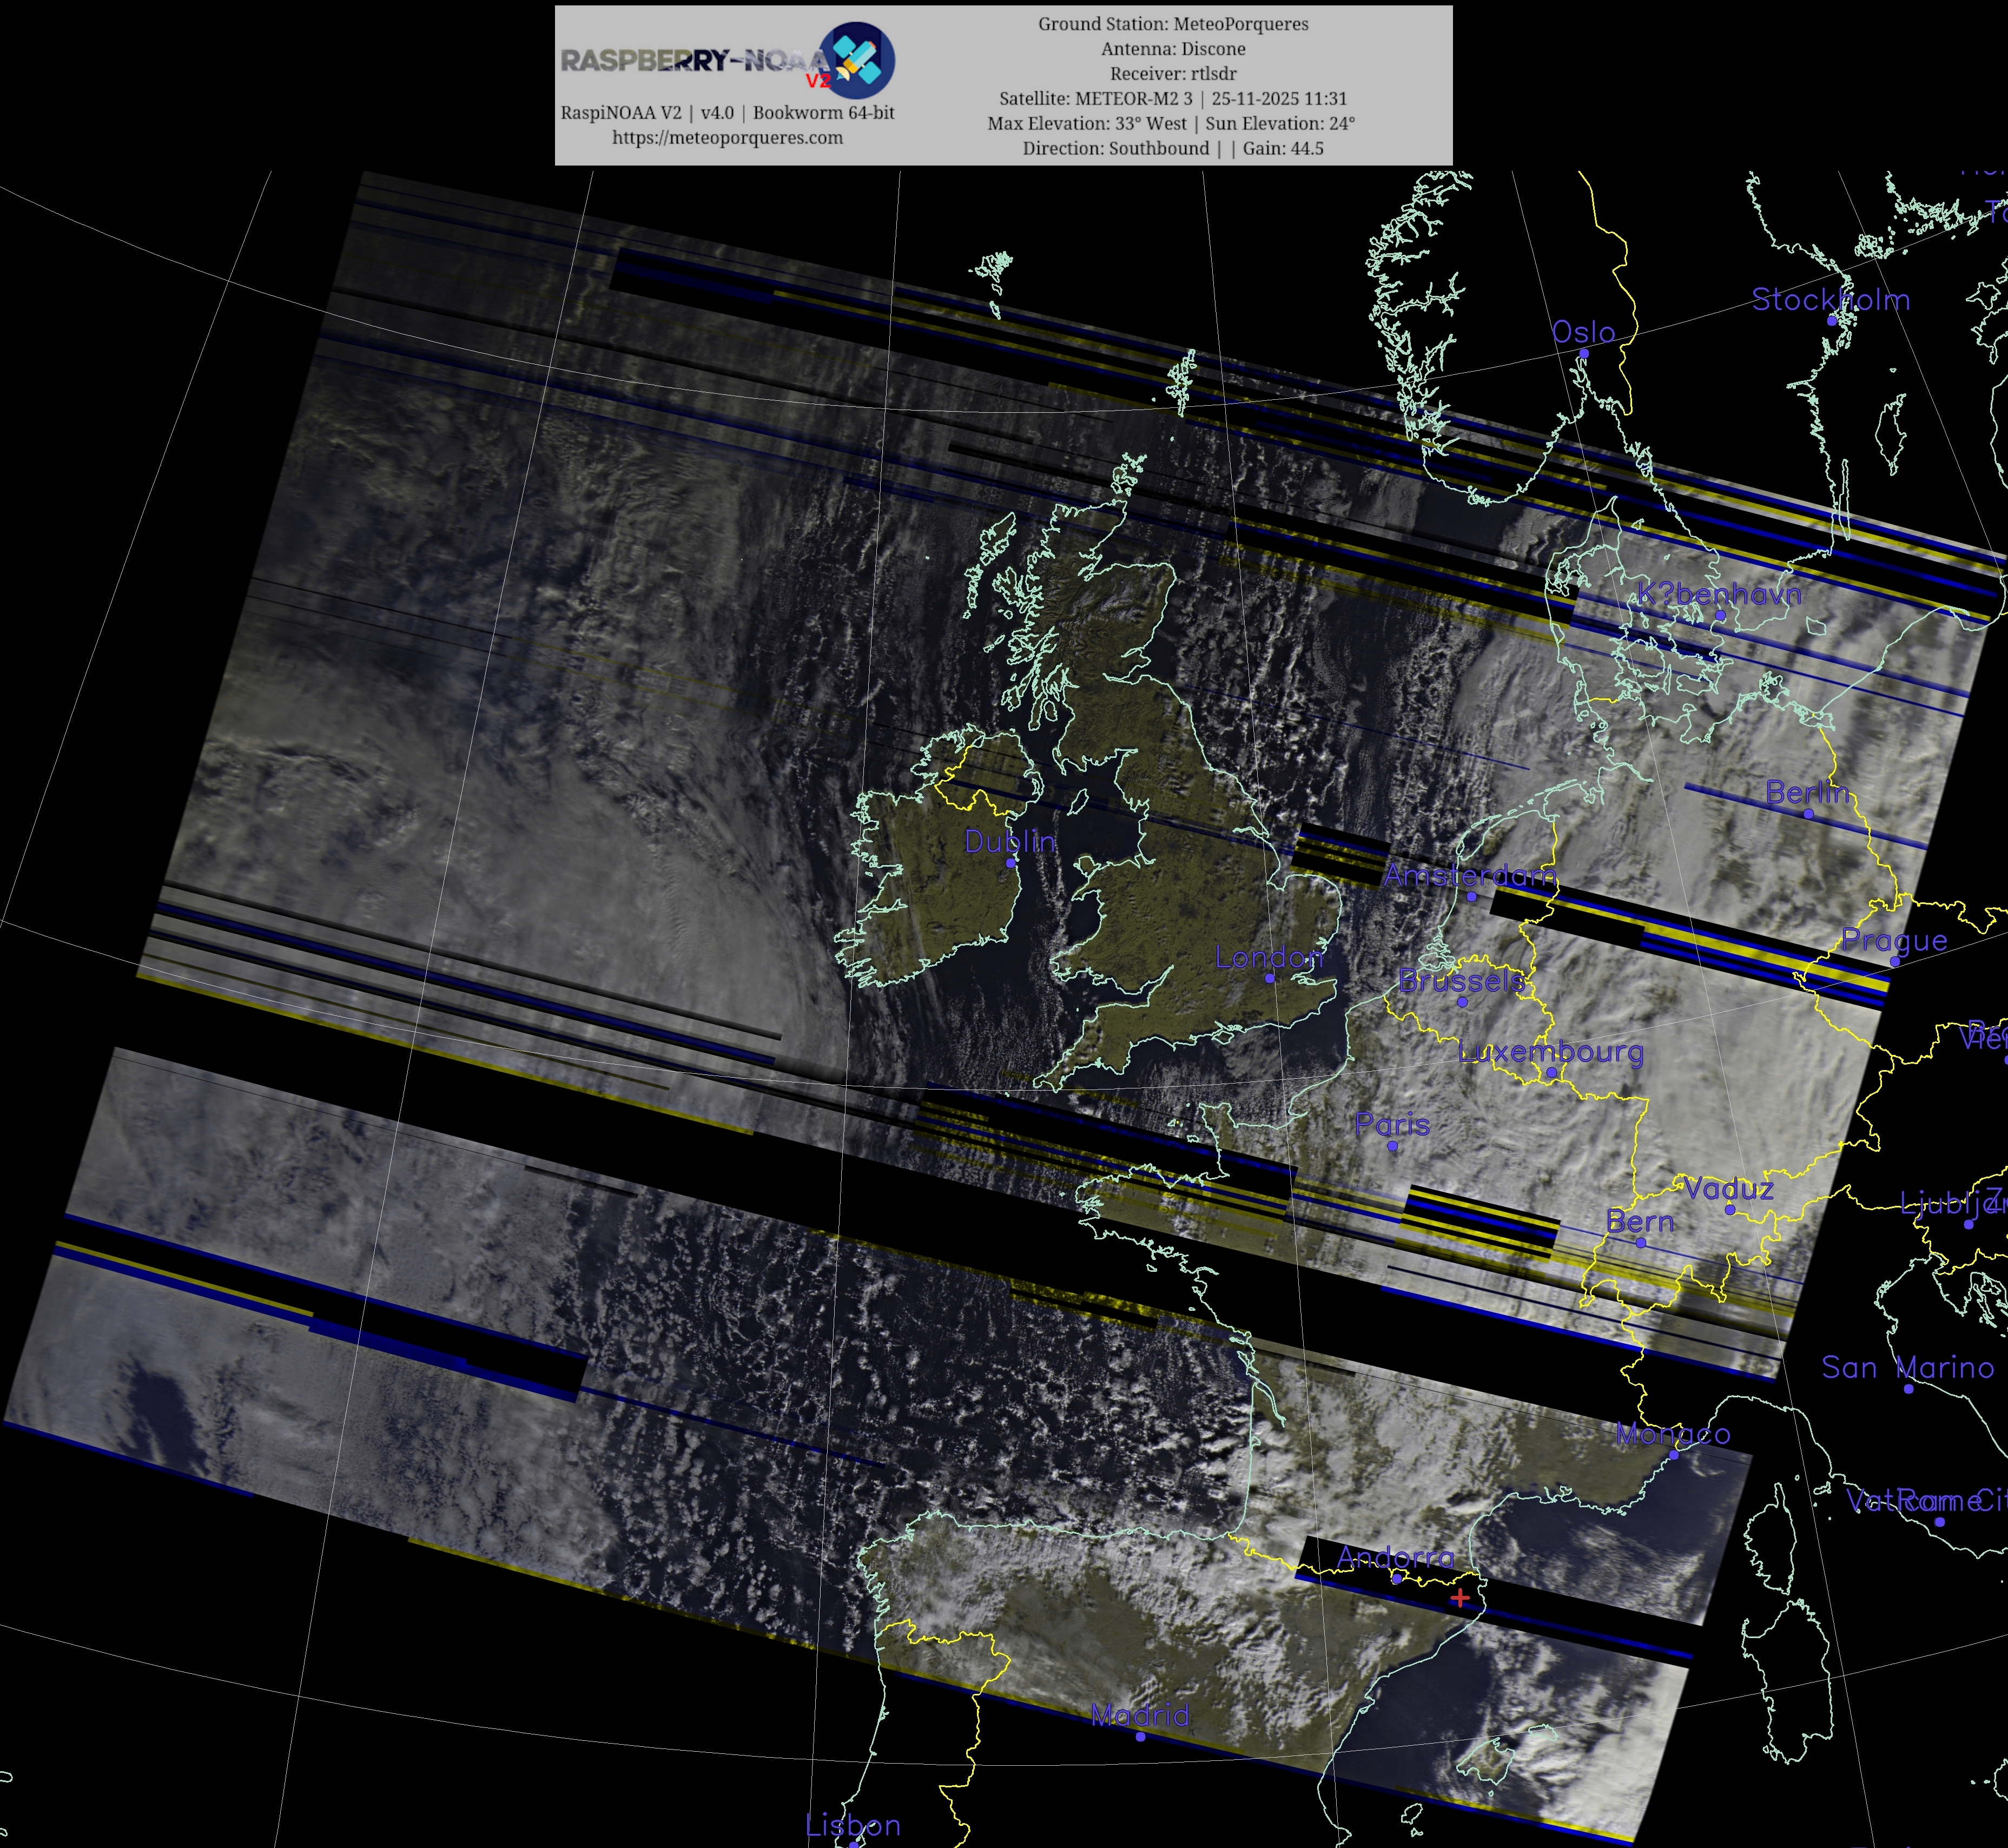The width and height of the screenshot is (2008, 1848).
Task: Select the Andorra map label
Action: click(1395, 1557)
